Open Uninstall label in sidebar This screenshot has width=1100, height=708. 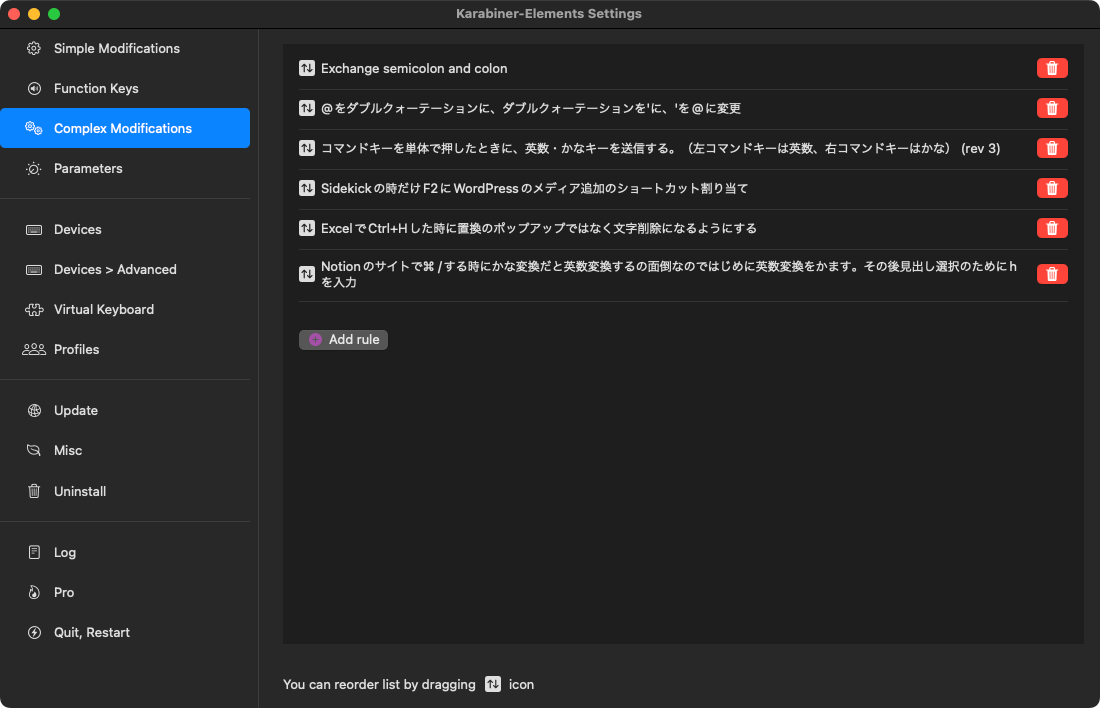(80, 491)
